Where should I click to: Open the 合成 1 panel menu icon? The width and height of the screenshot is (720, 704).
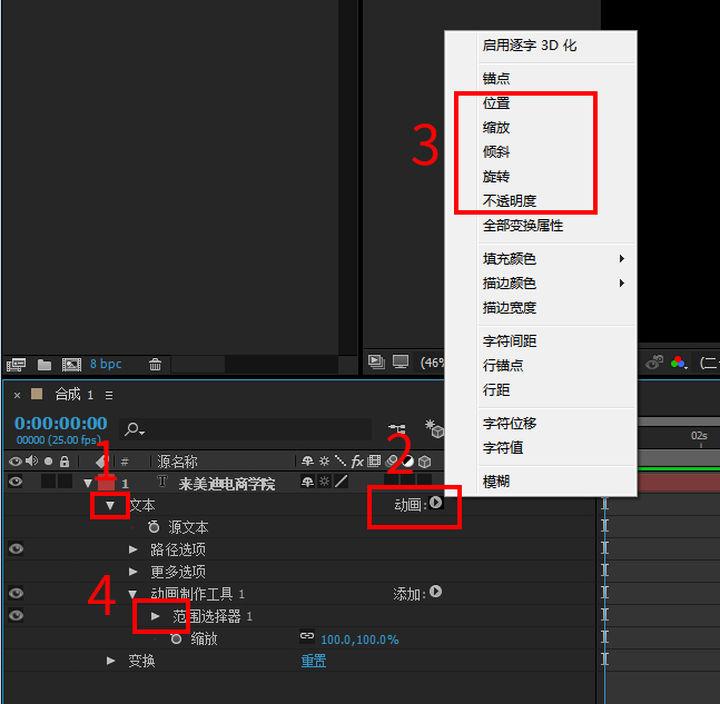[109, 395]
